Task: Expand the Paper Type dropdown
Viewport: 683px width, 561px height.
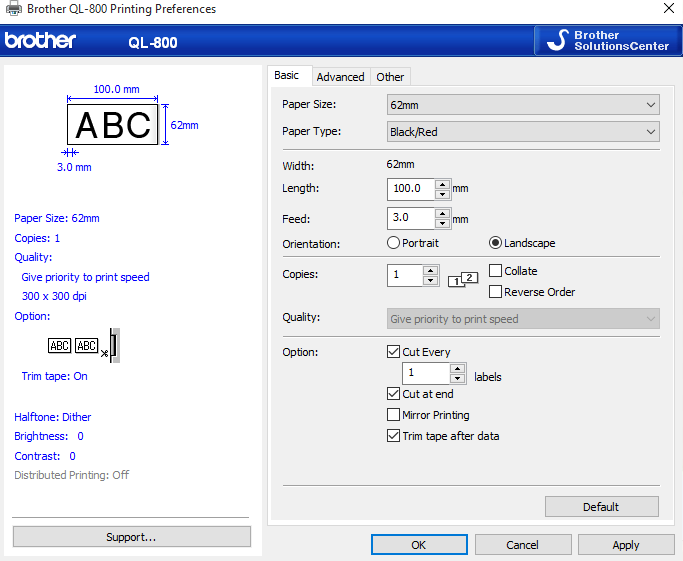Action: coord(523,132)
